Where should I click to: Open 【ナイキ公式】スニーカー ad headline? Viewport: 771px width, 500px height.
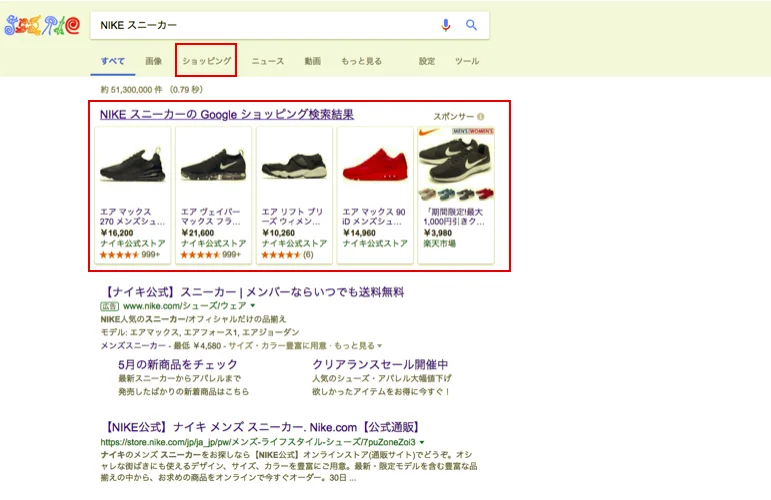pyautogui.click(x=253, y=293)
